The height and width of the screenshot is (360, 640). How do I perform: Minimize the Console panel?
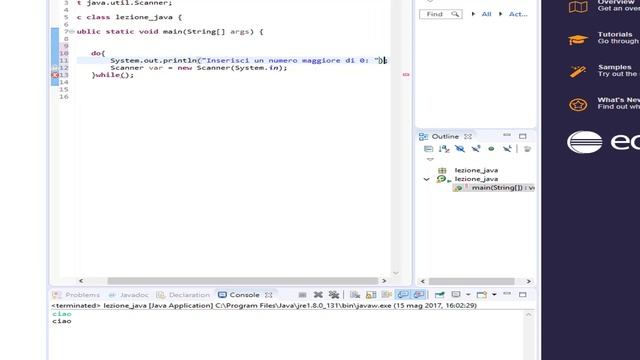click(x=507, y=294)
